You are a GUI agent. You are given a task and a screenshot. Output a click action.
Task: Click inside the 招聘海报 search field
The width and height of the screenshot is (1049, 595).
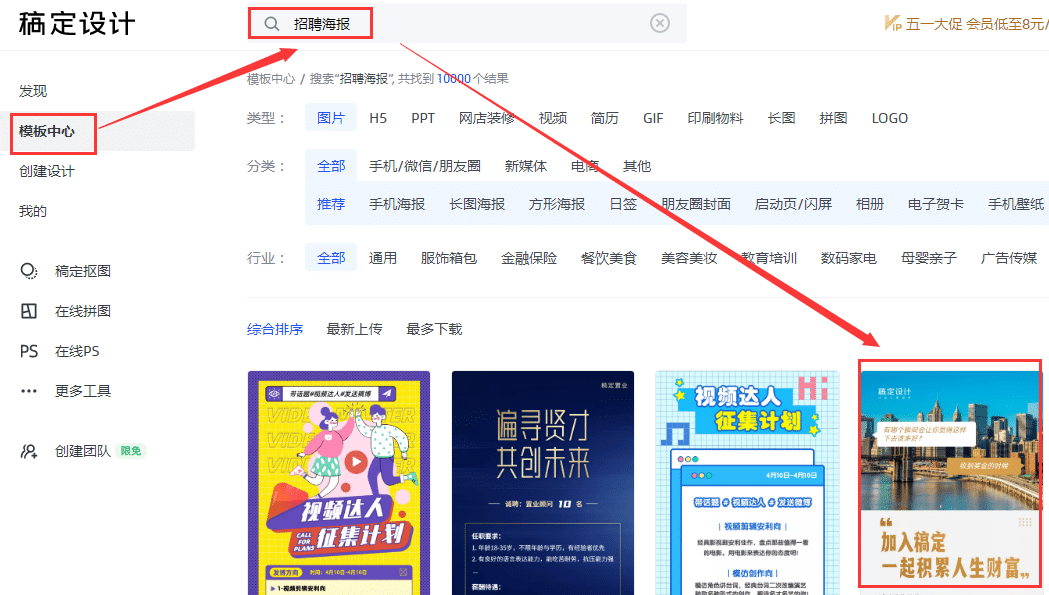(x=467, y=23)
